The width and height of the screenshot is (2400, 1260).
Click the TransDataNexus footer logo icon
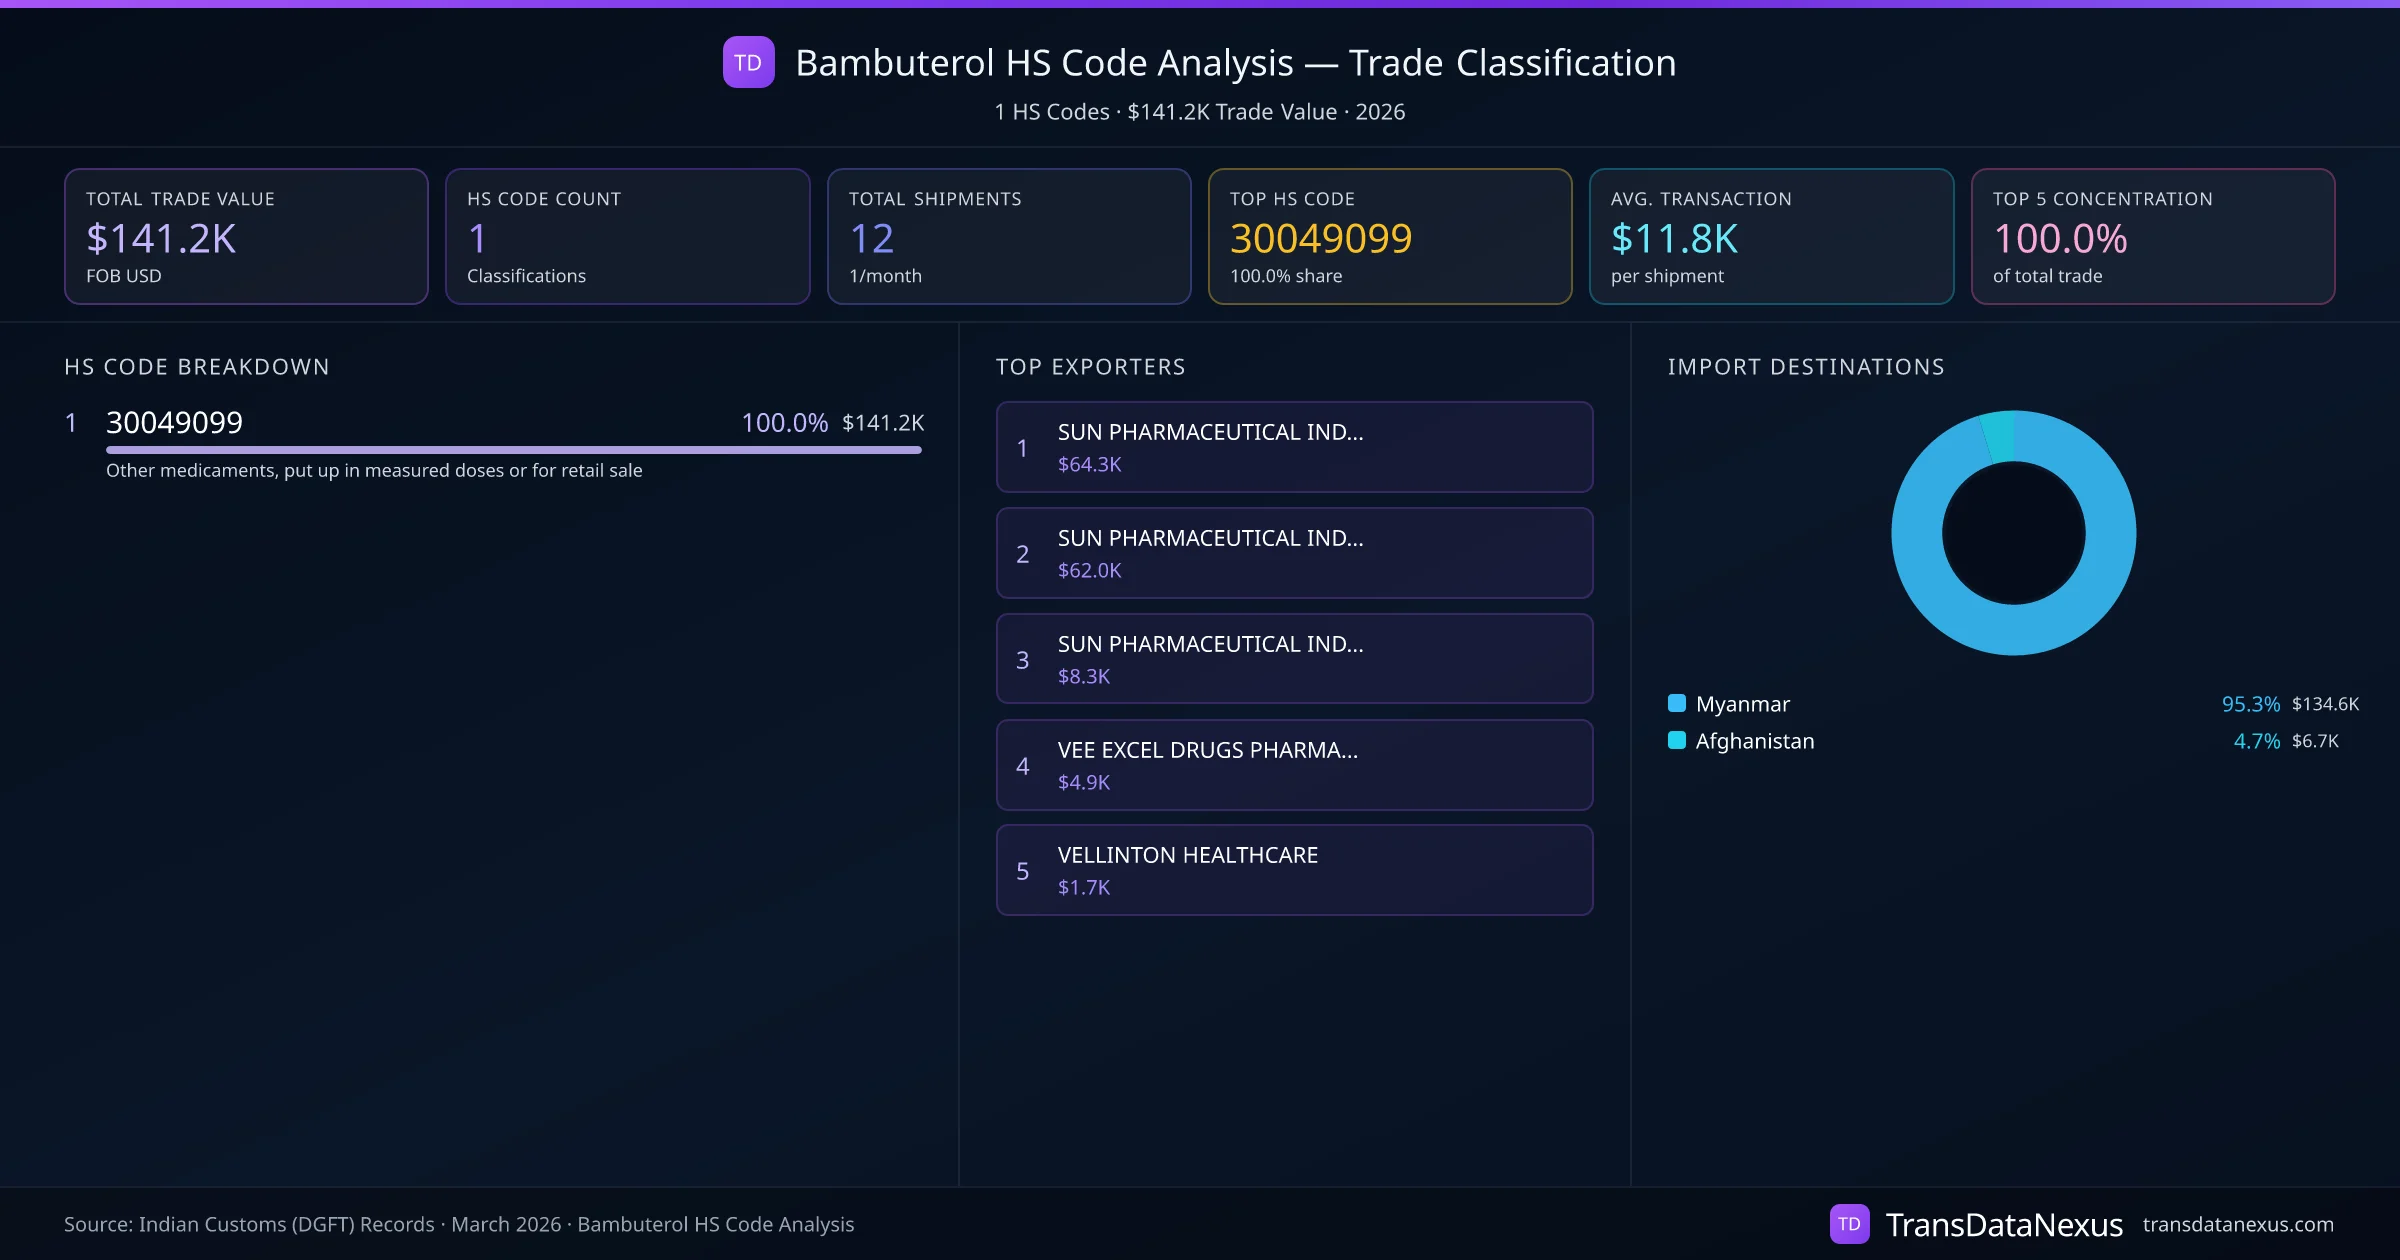(x=1849, y=1224)
